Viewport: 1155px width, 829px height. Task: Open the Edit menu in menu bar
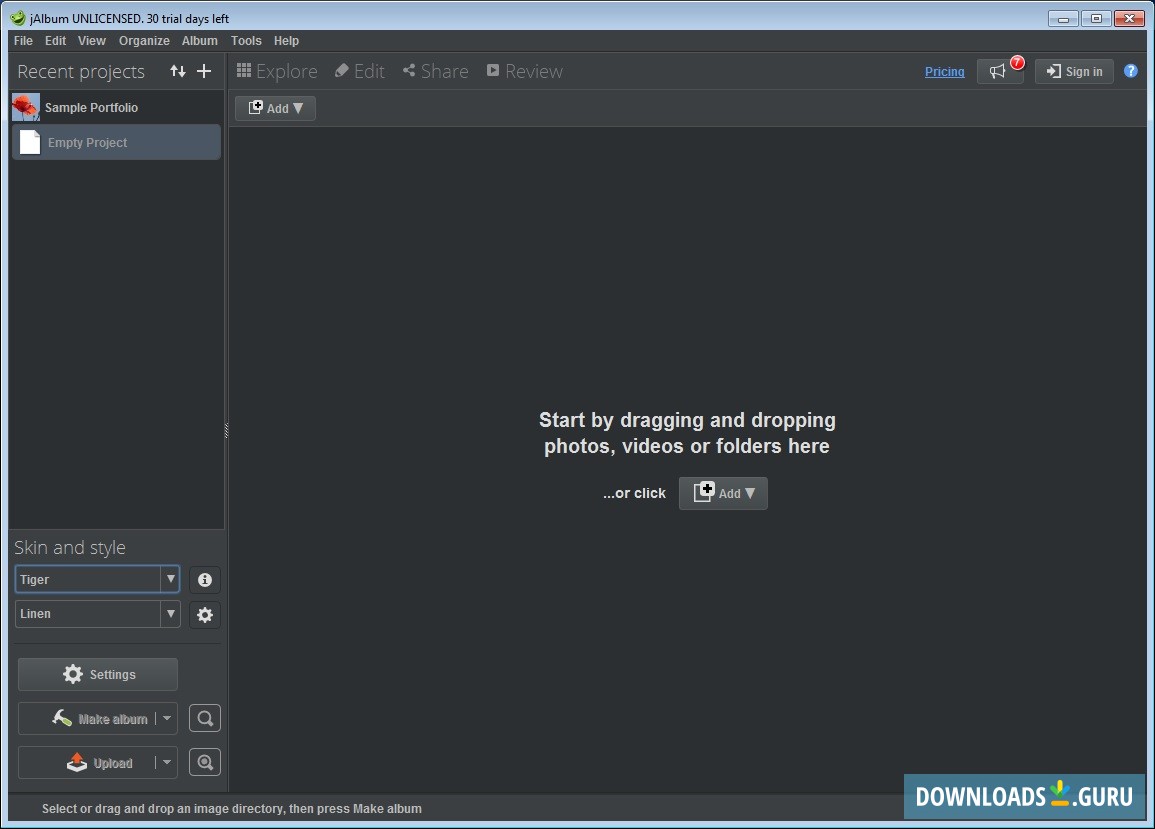[x=55, y=41]
